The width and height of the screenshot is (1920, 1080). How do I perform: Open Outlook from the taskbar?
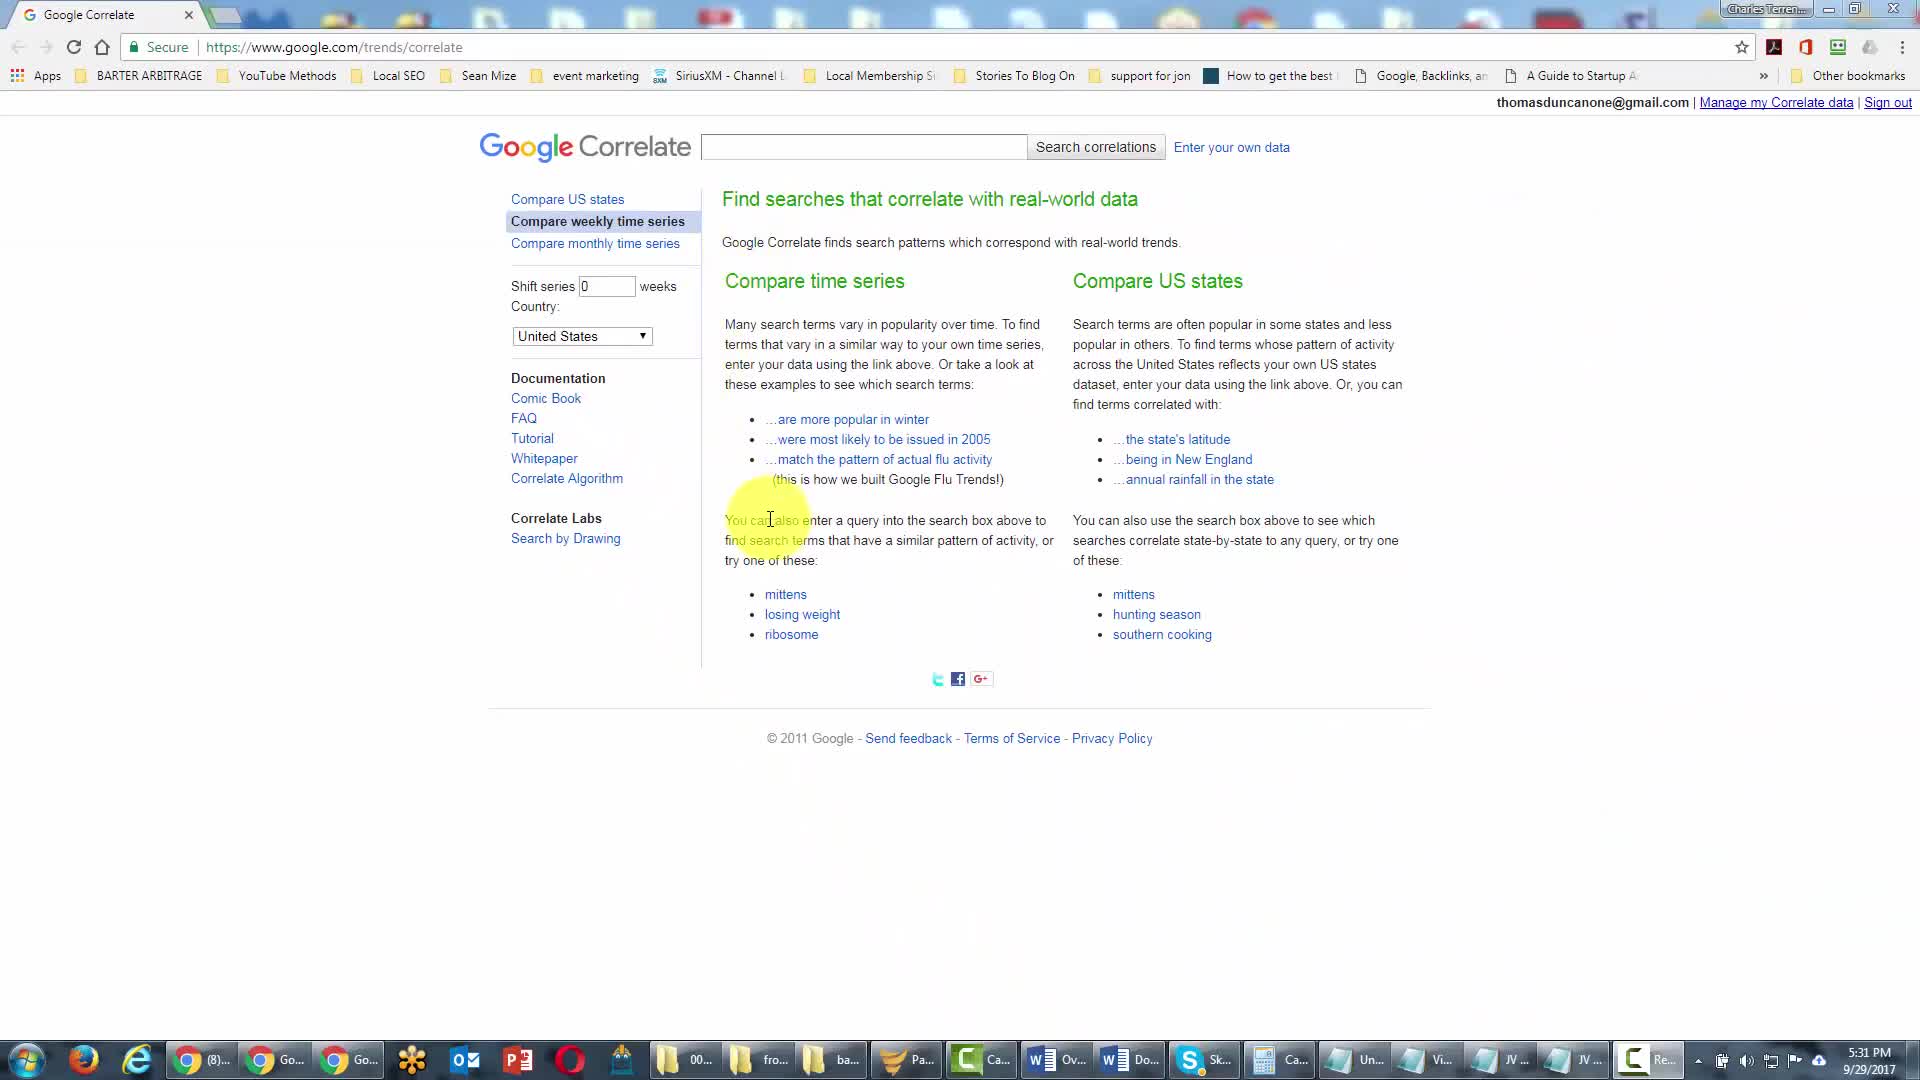click(466, 1060)
